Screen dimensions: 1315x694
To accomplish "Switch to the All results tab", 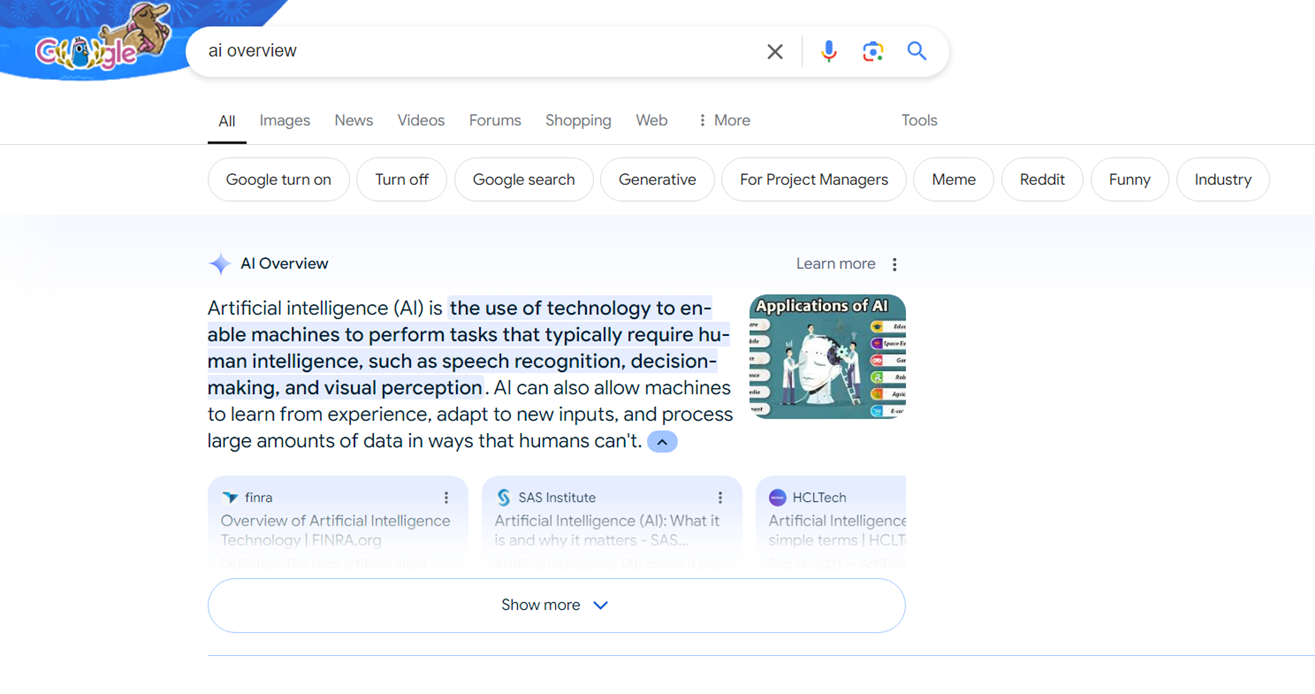I will (x=227, y=121).
